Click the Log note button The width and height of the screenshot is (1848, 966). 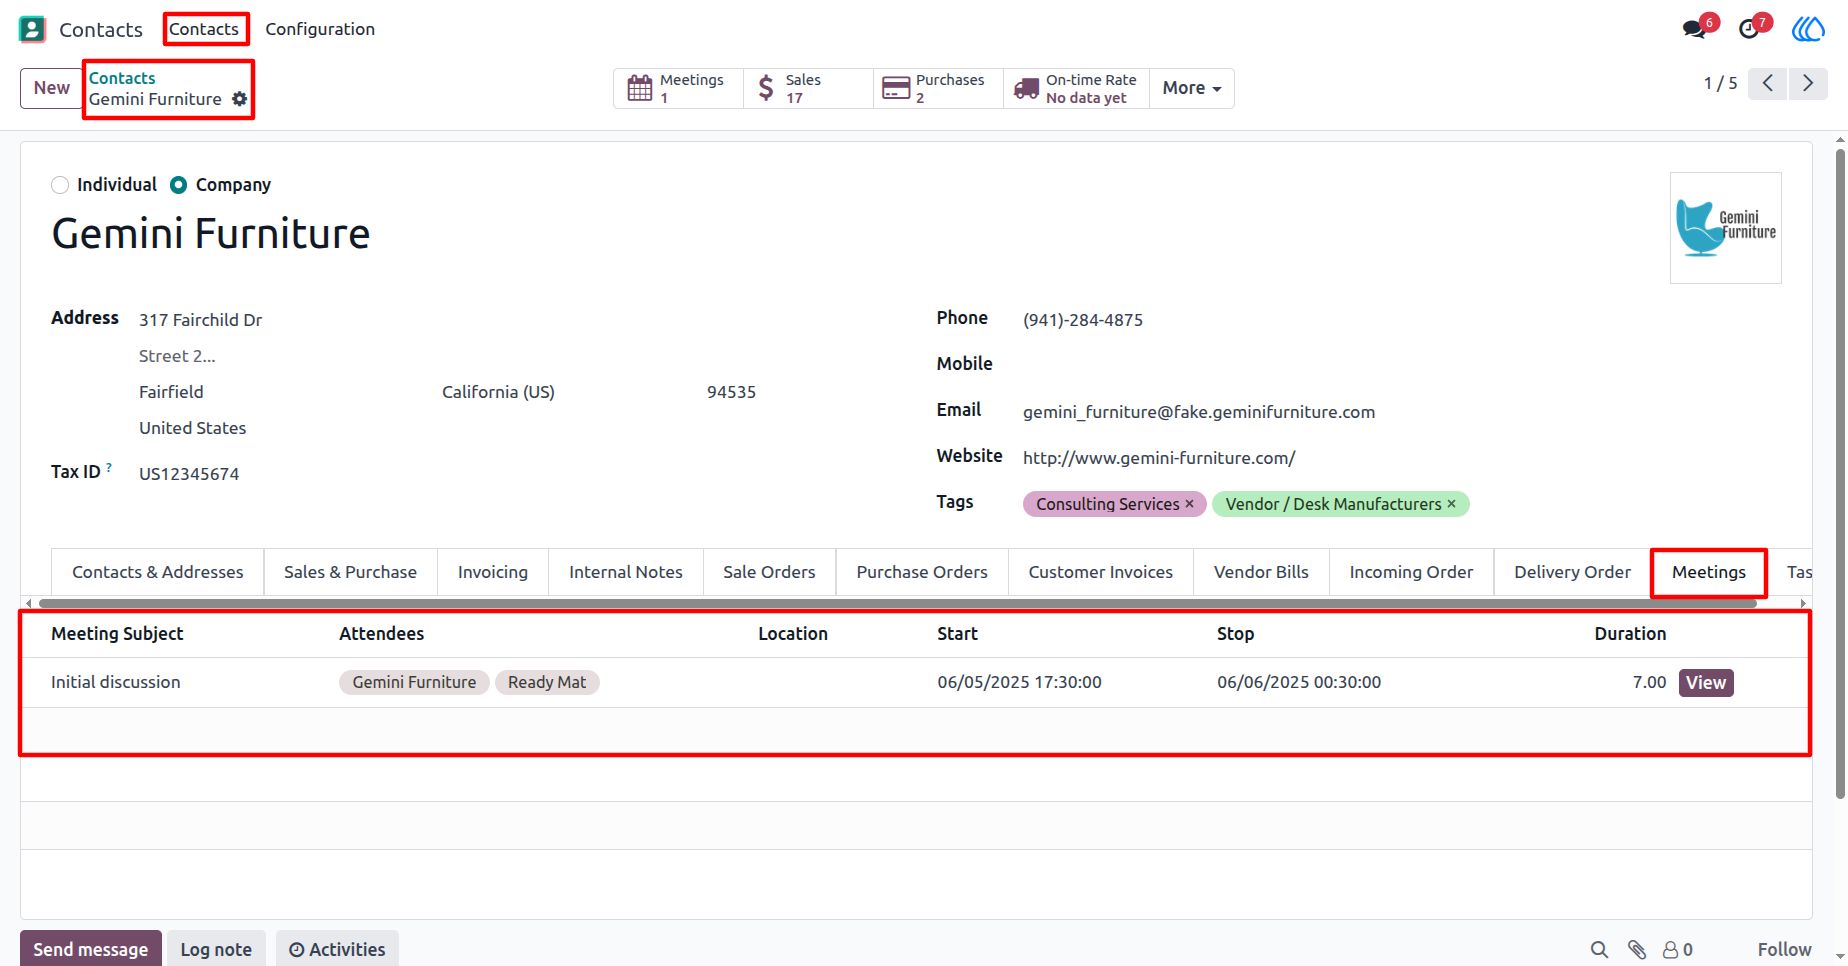(x=216, y=949)
